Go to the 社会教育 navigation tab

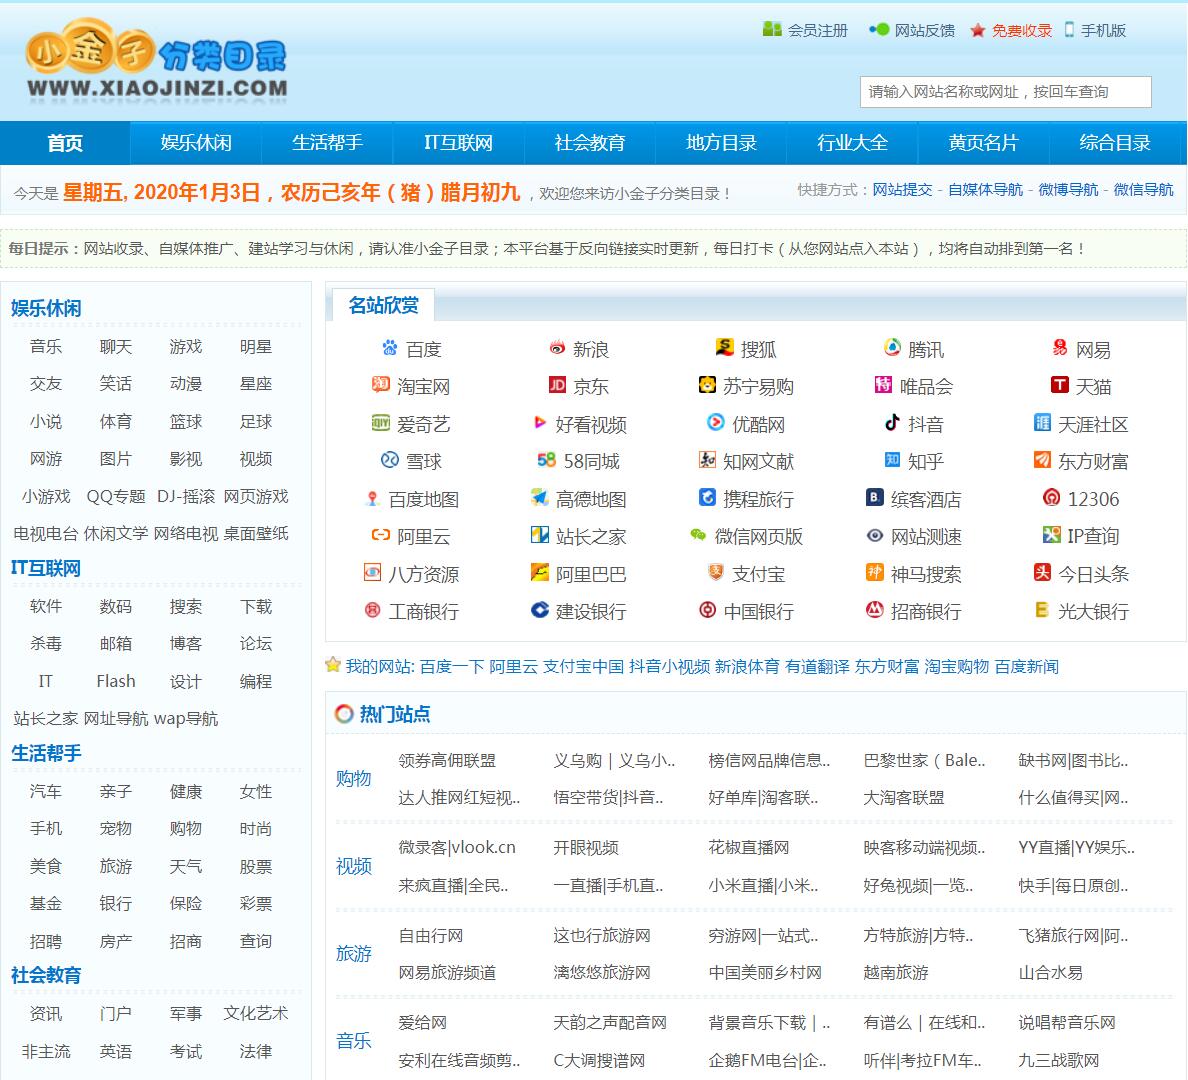pos(589,142)
